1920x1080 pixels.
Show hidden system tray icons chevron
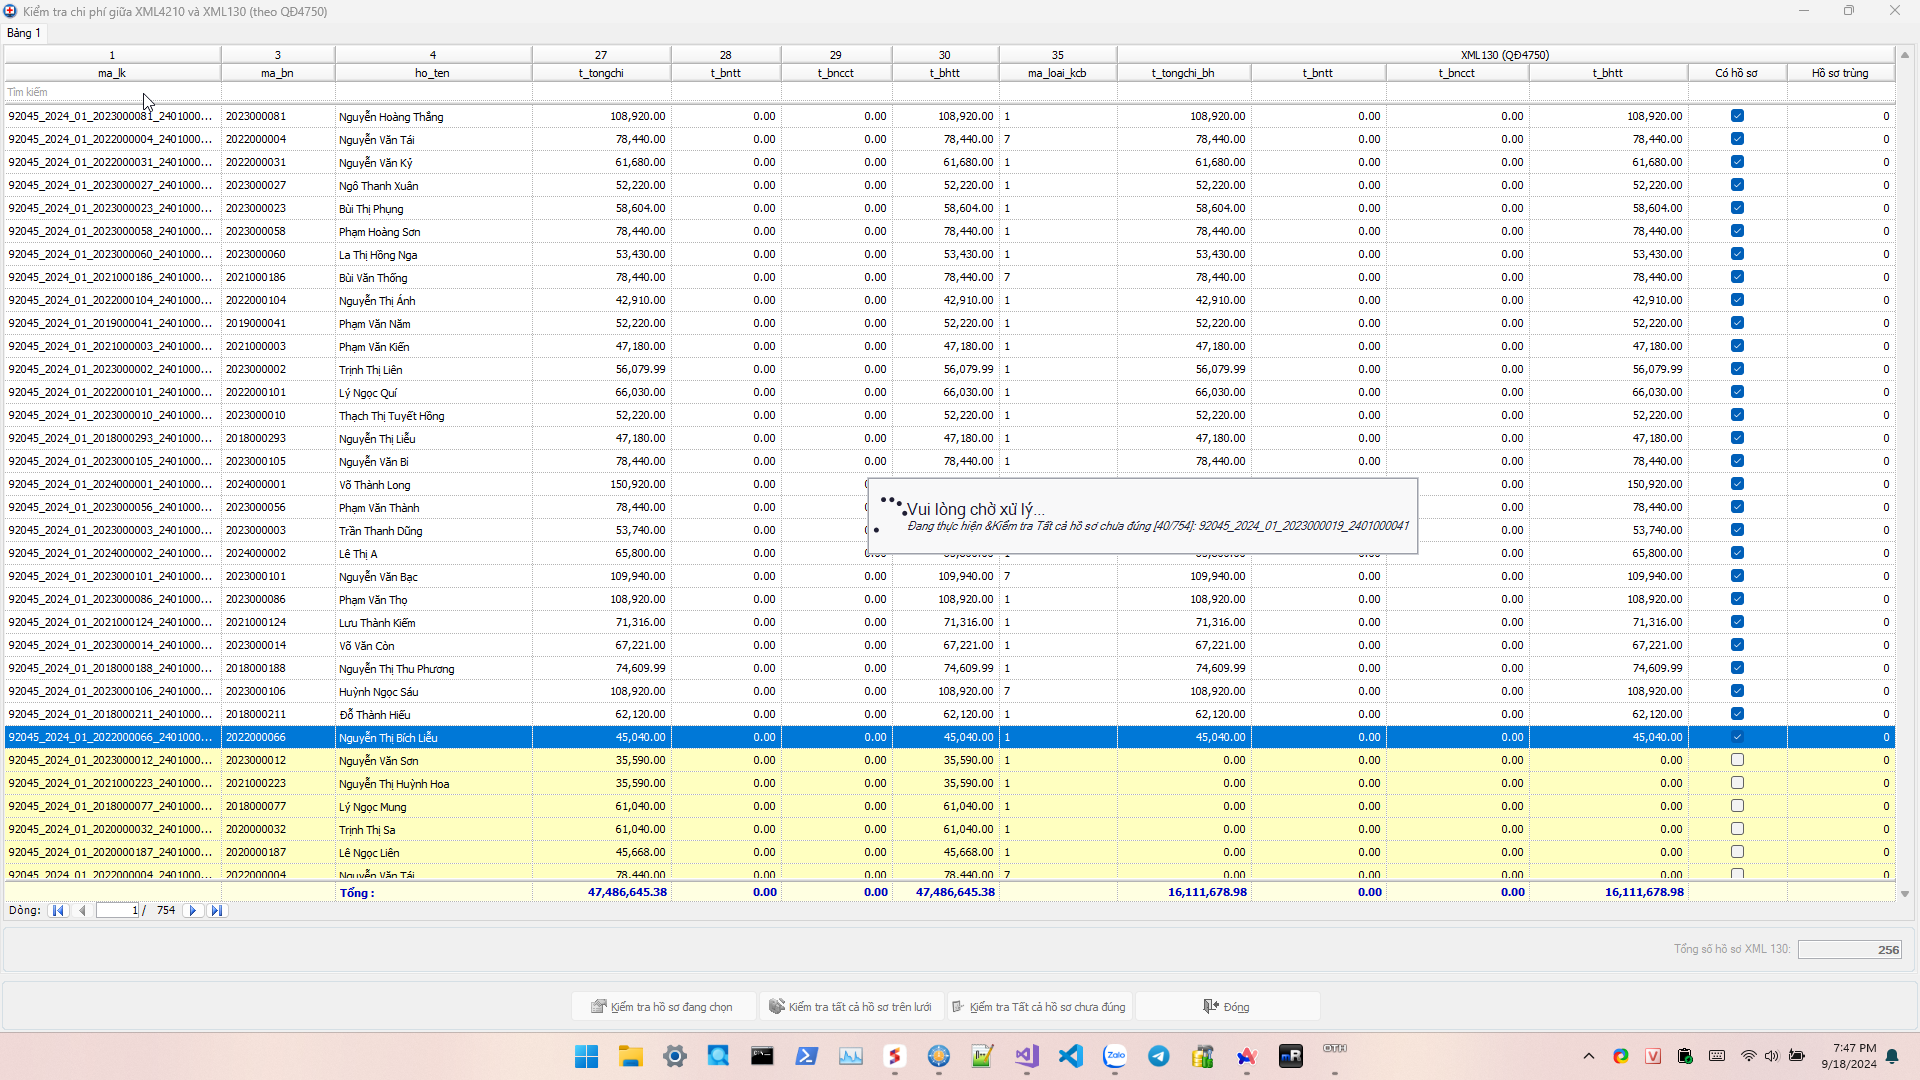coord(1588,1056)
